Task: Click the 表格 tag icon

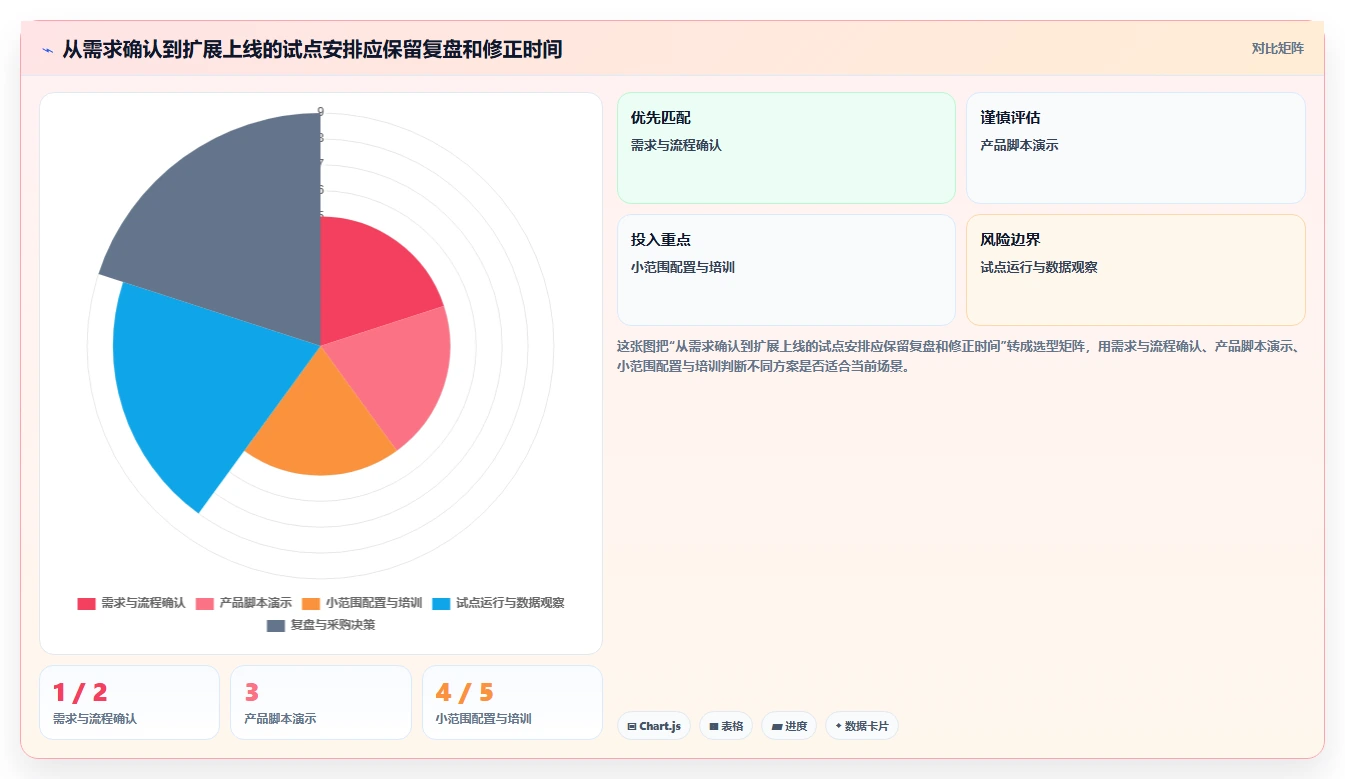Action: (x=714, y=726)
